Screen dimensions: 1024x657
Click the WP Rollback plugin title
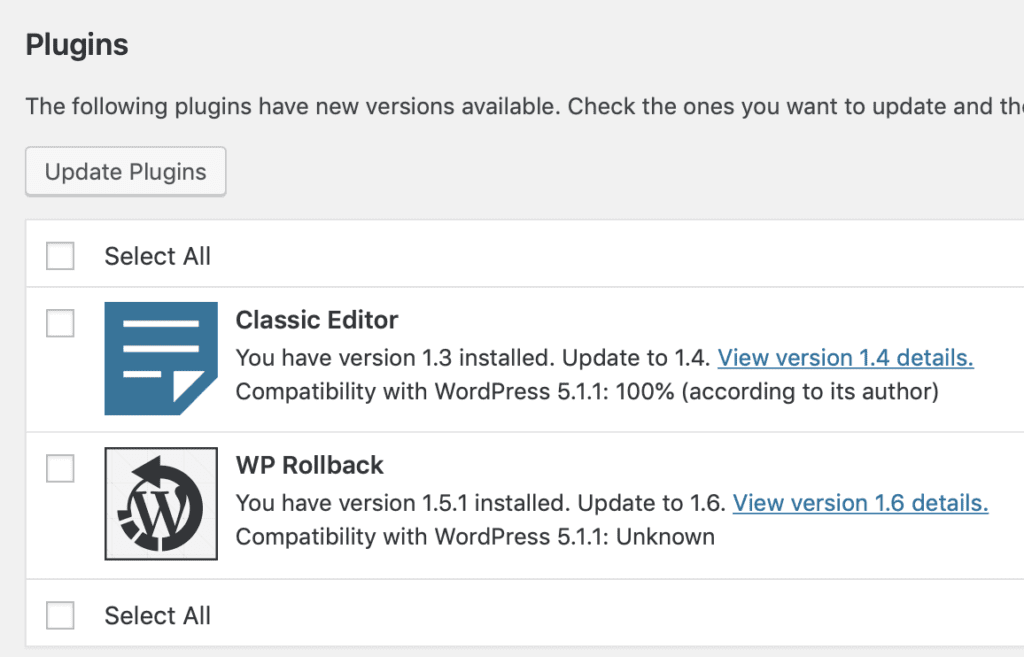(310, 465)
